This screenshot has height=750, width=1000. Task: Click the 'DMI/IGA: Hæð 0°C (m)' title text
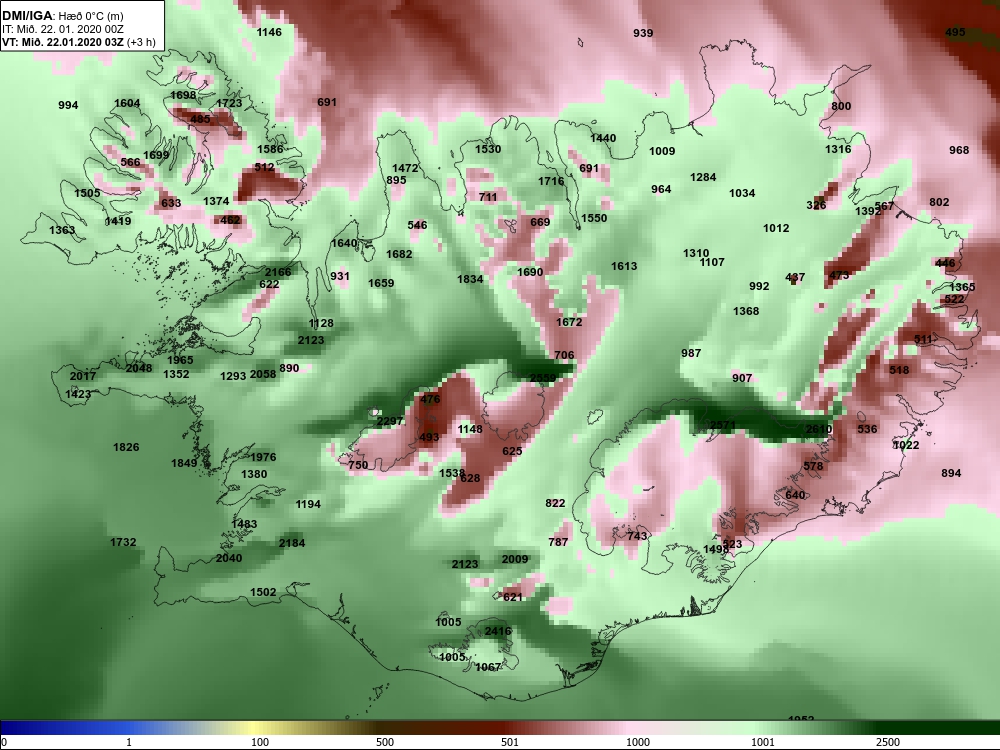62,16
